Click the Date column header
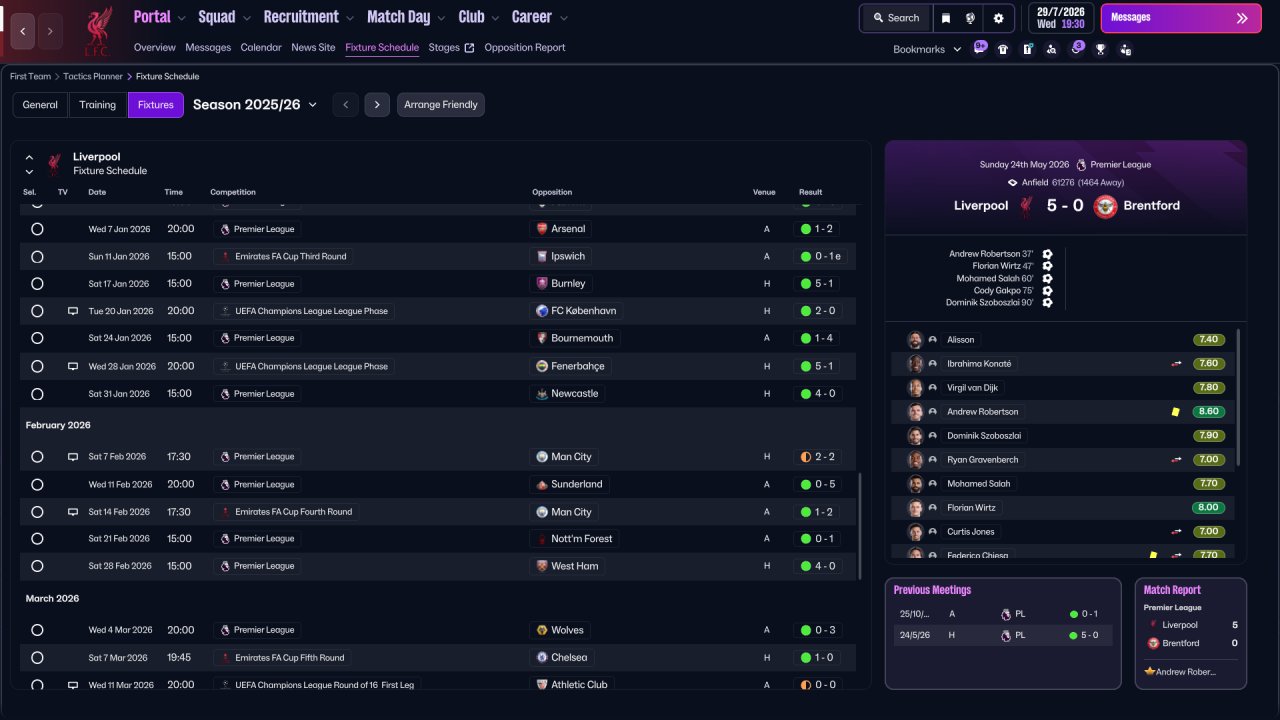Screen dimensions: 1280x720 click(x=97, y=192)
